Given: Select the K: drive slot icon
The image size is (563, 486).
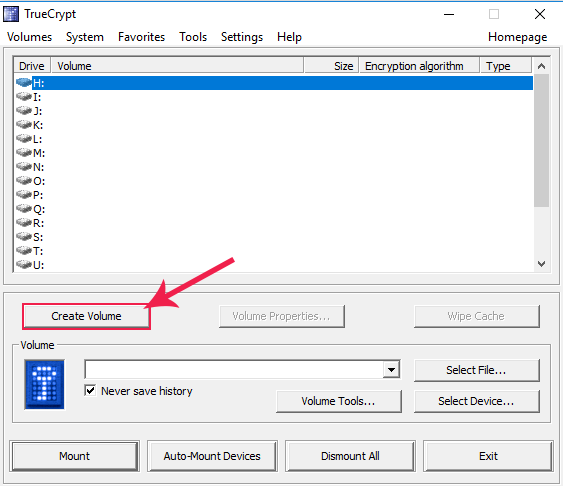Looking at the screenshot, I should [24, 125].
